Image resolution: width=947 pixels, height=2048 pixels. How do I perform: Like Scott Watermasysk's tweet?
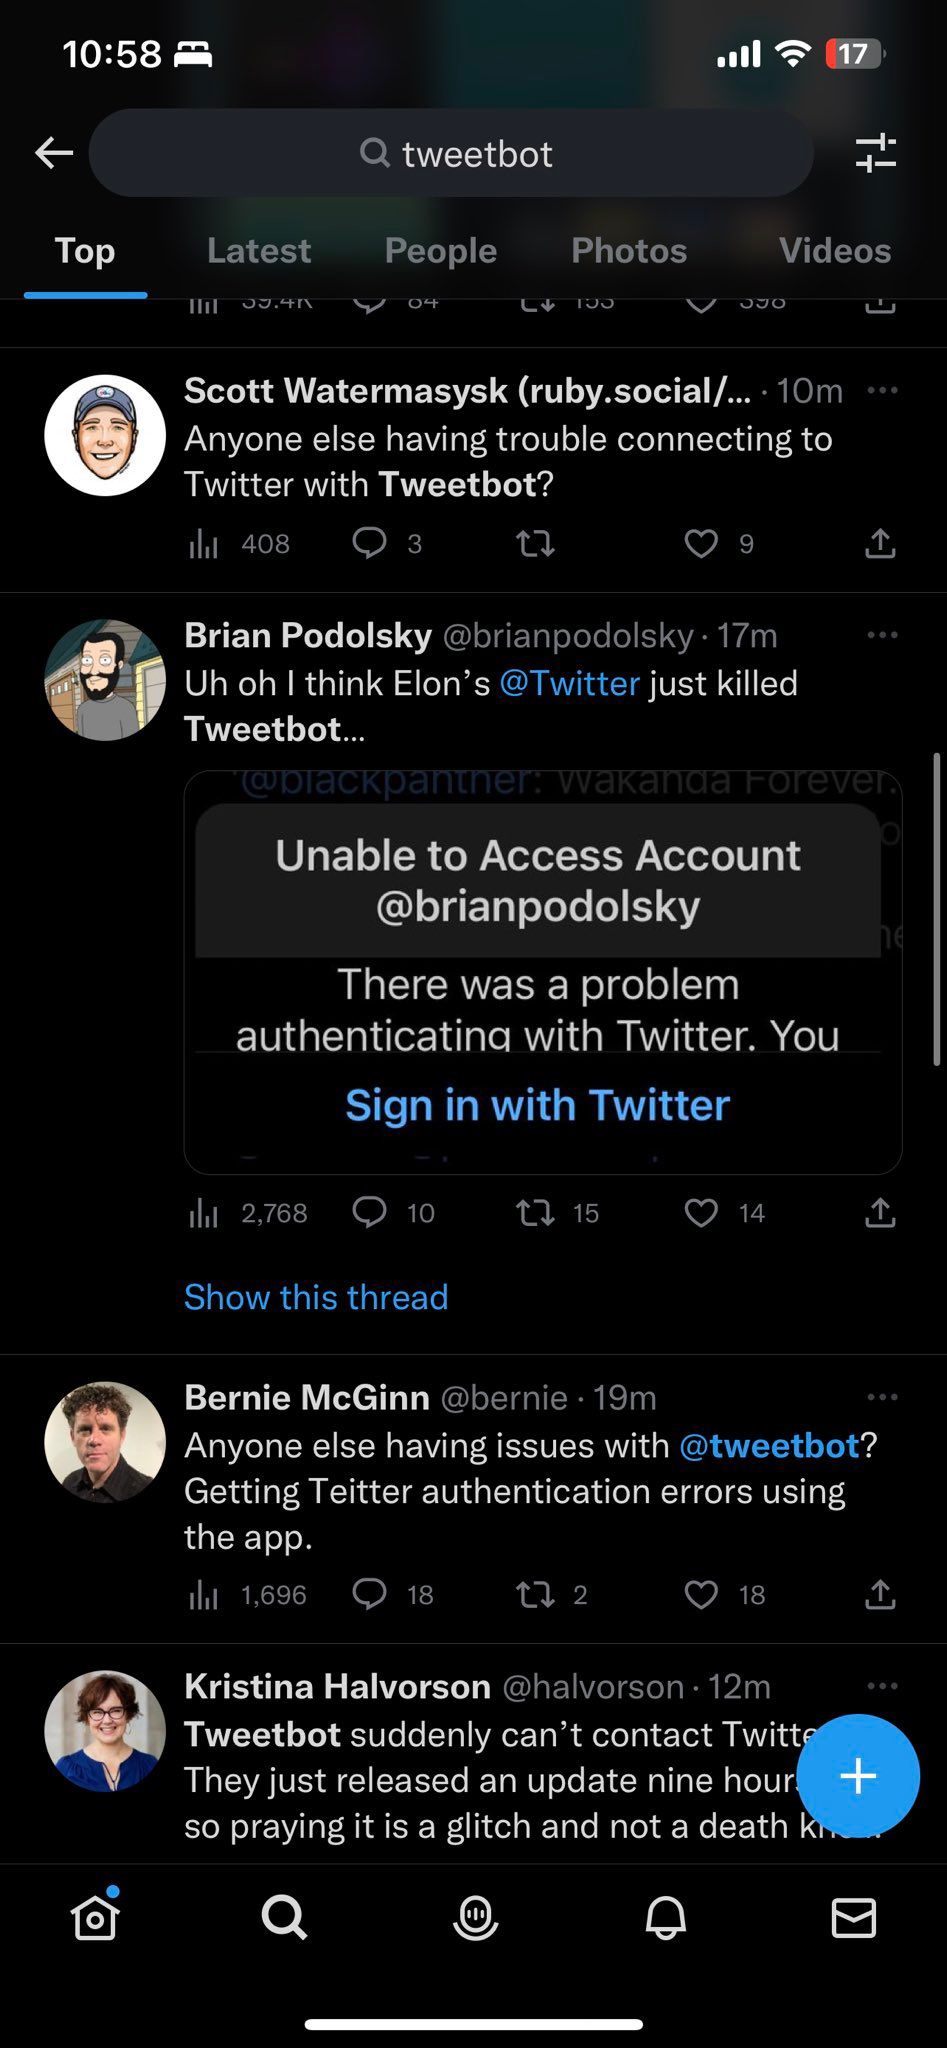(701, 543)
